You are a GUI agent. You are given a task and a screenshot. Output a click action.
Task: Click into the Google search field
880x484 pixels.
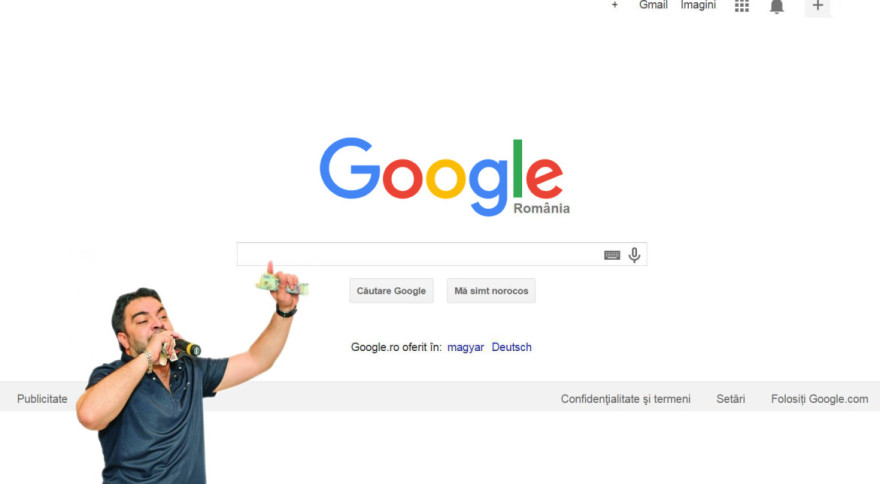pos(418,254)
